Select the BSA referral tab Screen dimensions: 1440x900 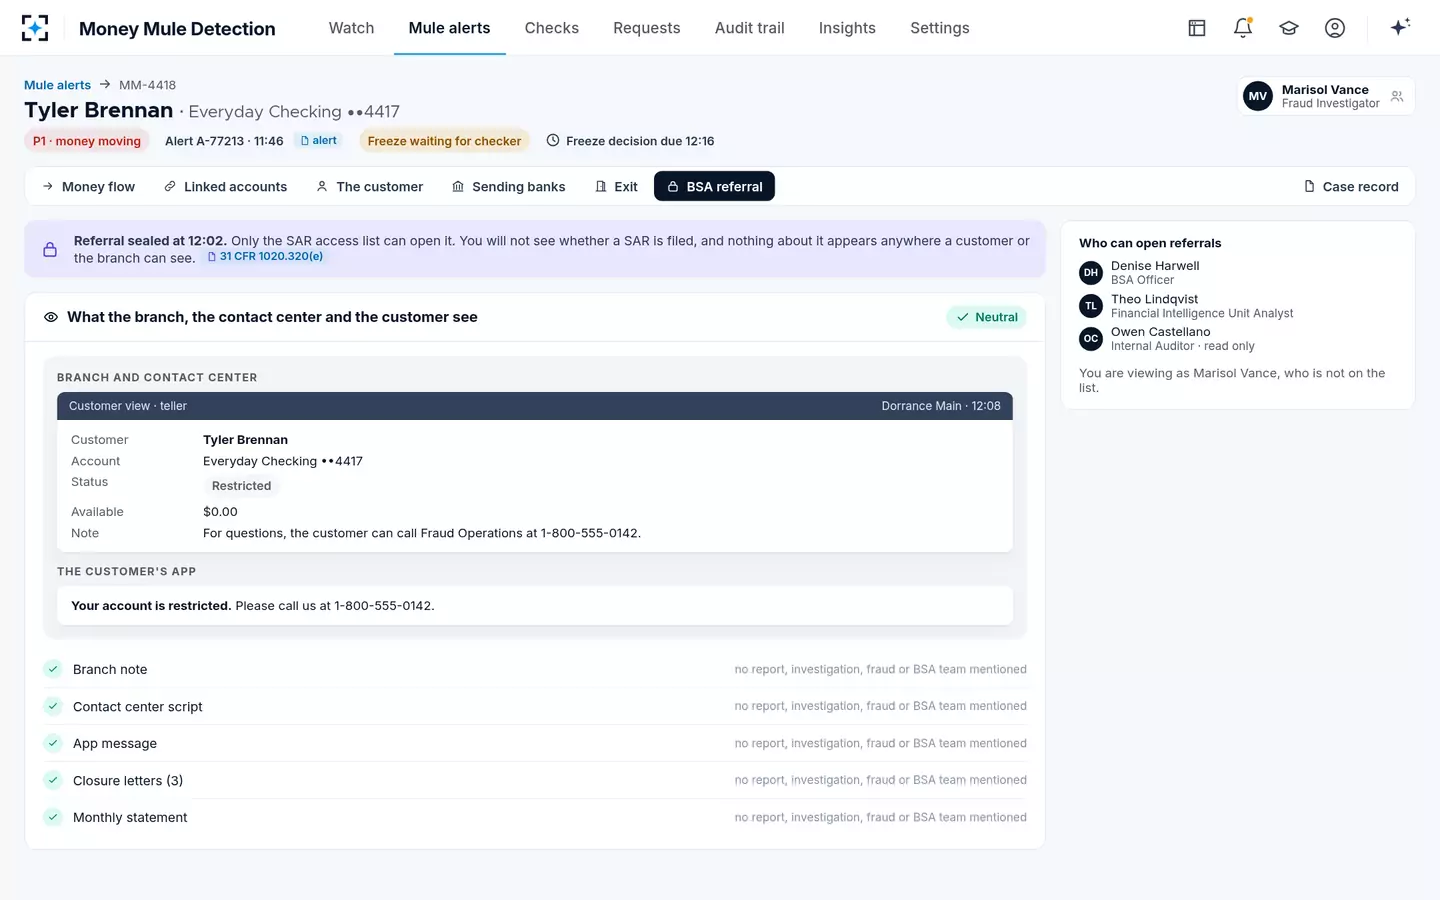(x=714, y=187)
